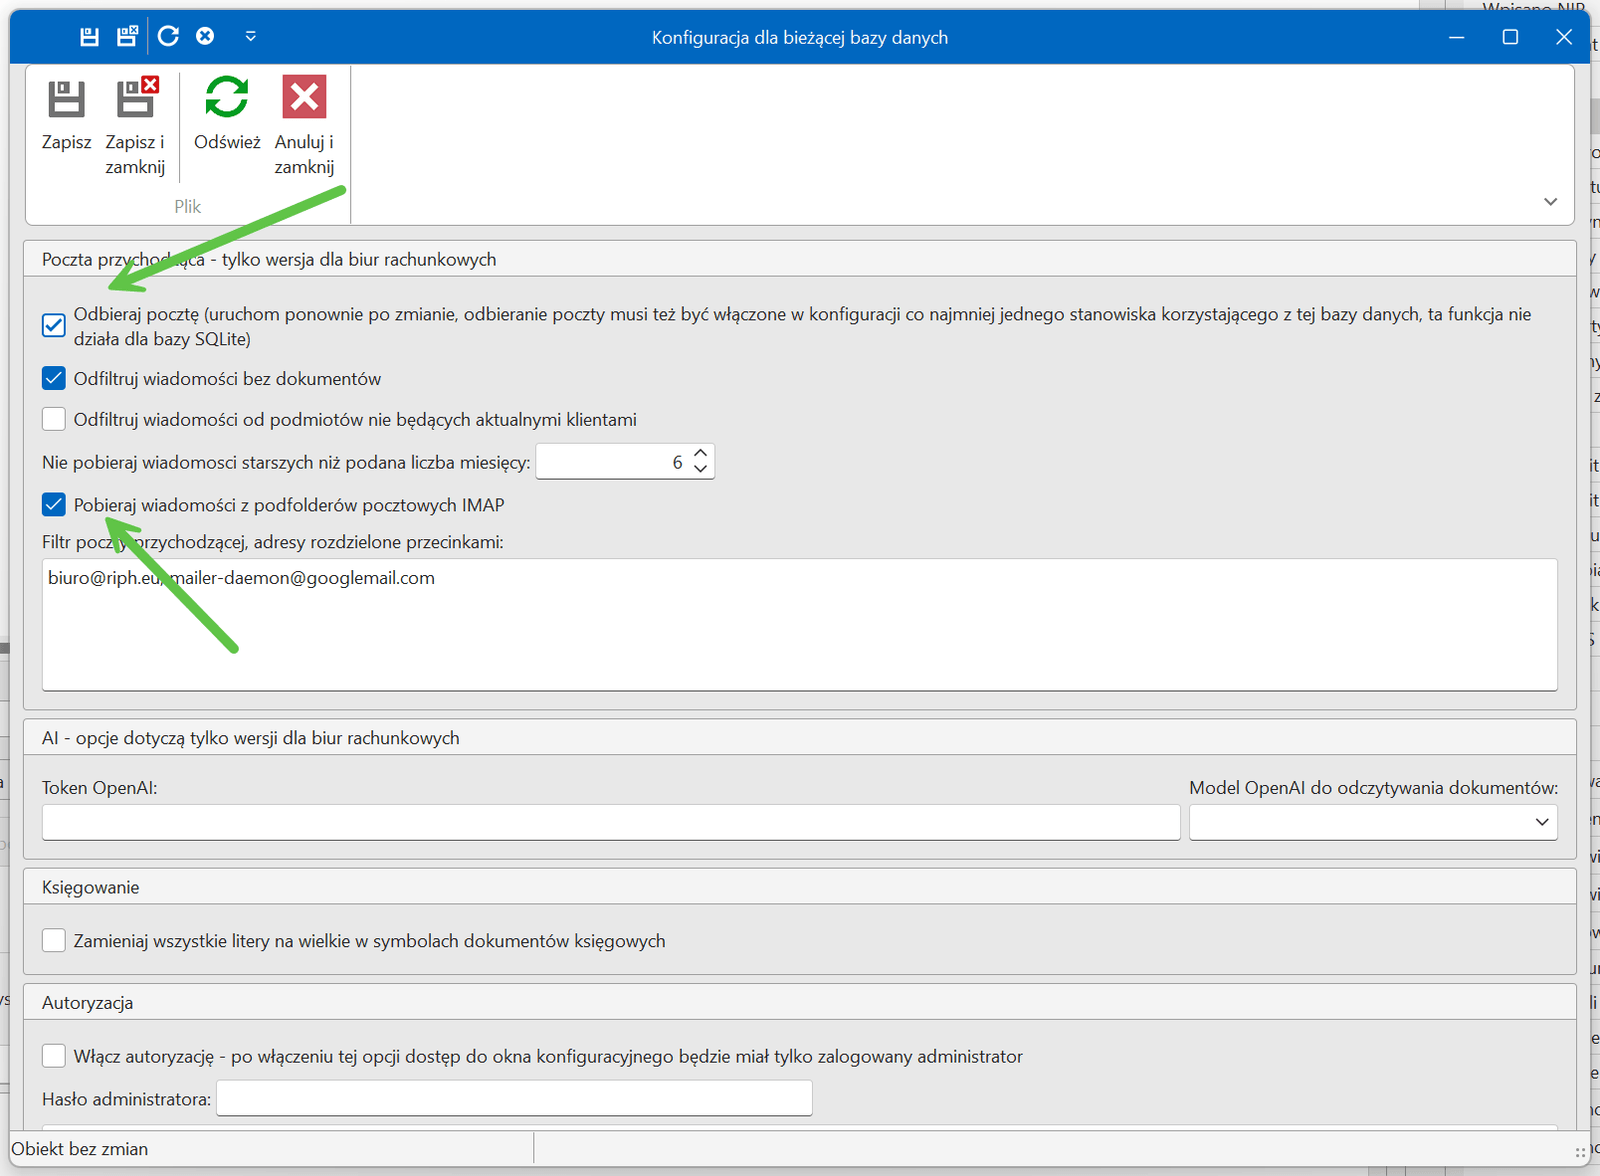Click small cancel icon in title bar
The height and width of the screenshot is (1176, 1600).
point(205,37)
